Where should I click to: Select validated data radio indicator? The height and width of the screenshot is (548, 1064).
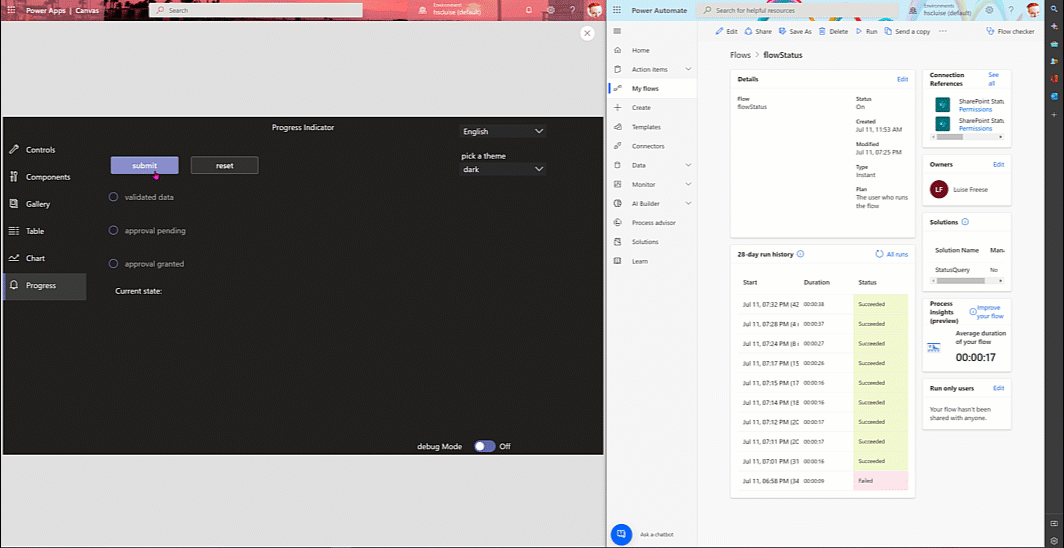113,197
